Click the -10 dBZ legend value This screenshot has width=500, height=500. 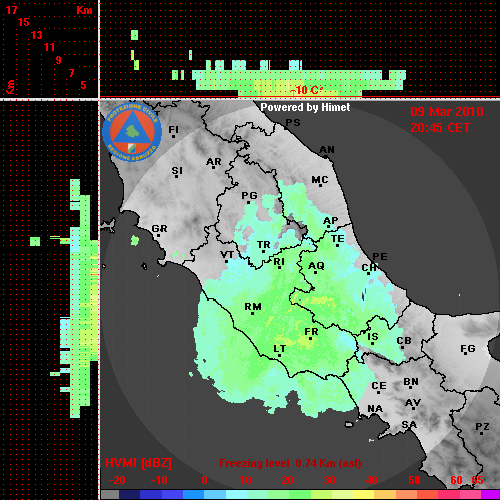click(159, 480)
